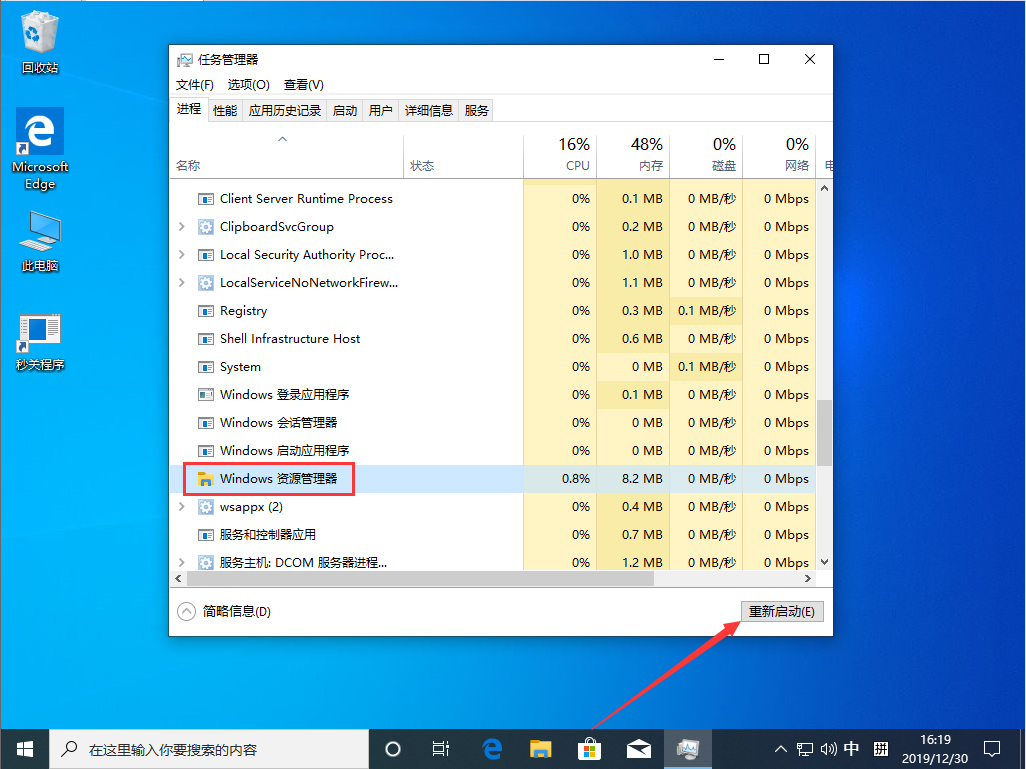Expand the ClipboardSvcGroup process entry
This screenshot has width=1026, height=769.
182,226
